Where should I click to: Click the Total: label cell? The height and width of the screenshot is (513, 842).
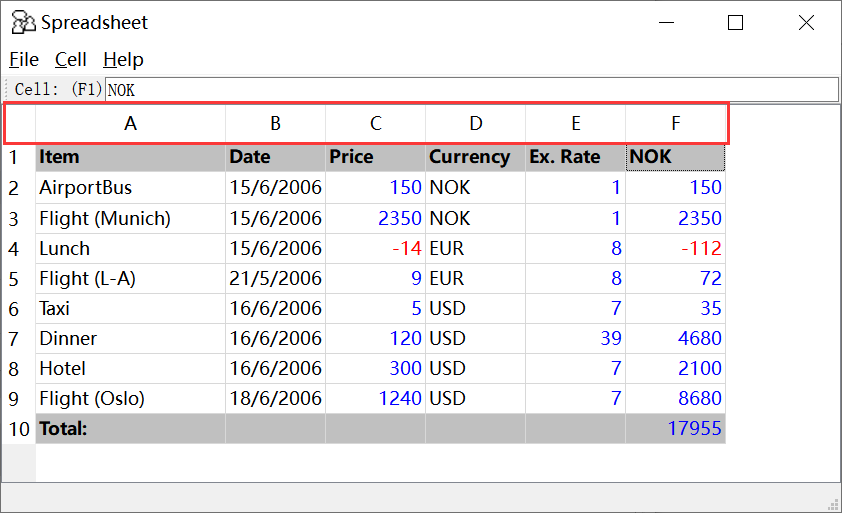click(130, 429)
